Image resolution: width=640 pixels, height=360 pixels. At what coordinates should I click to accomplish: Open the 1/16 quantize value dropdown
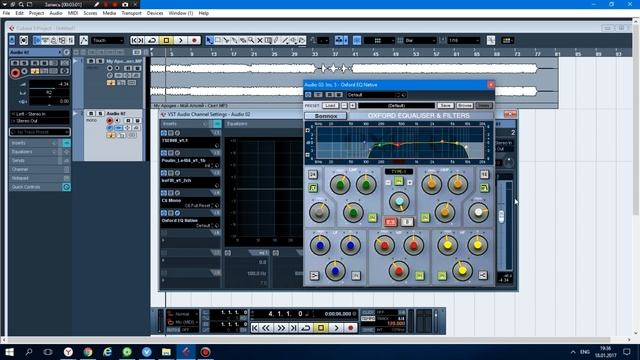(464, 40)
